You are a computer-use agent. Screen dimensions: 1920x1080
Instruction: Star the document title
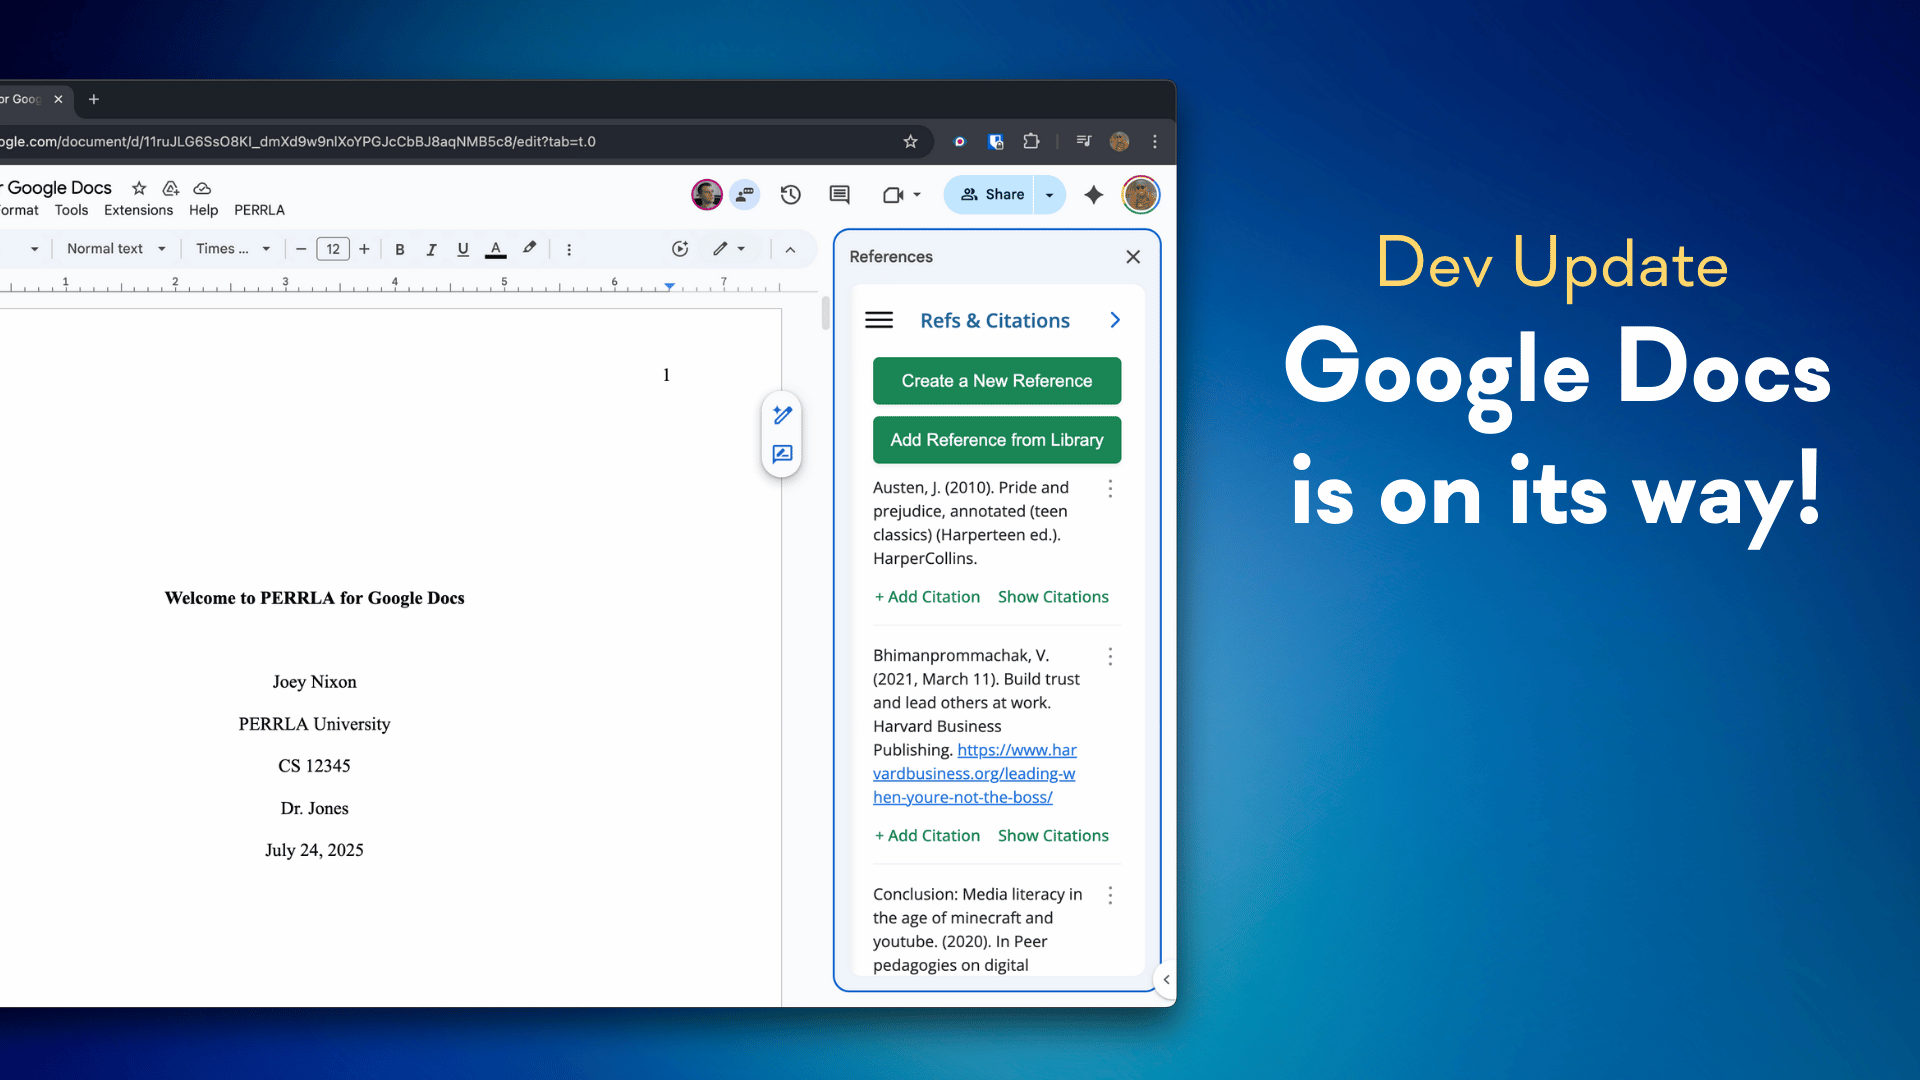click(x=139, y=188)
